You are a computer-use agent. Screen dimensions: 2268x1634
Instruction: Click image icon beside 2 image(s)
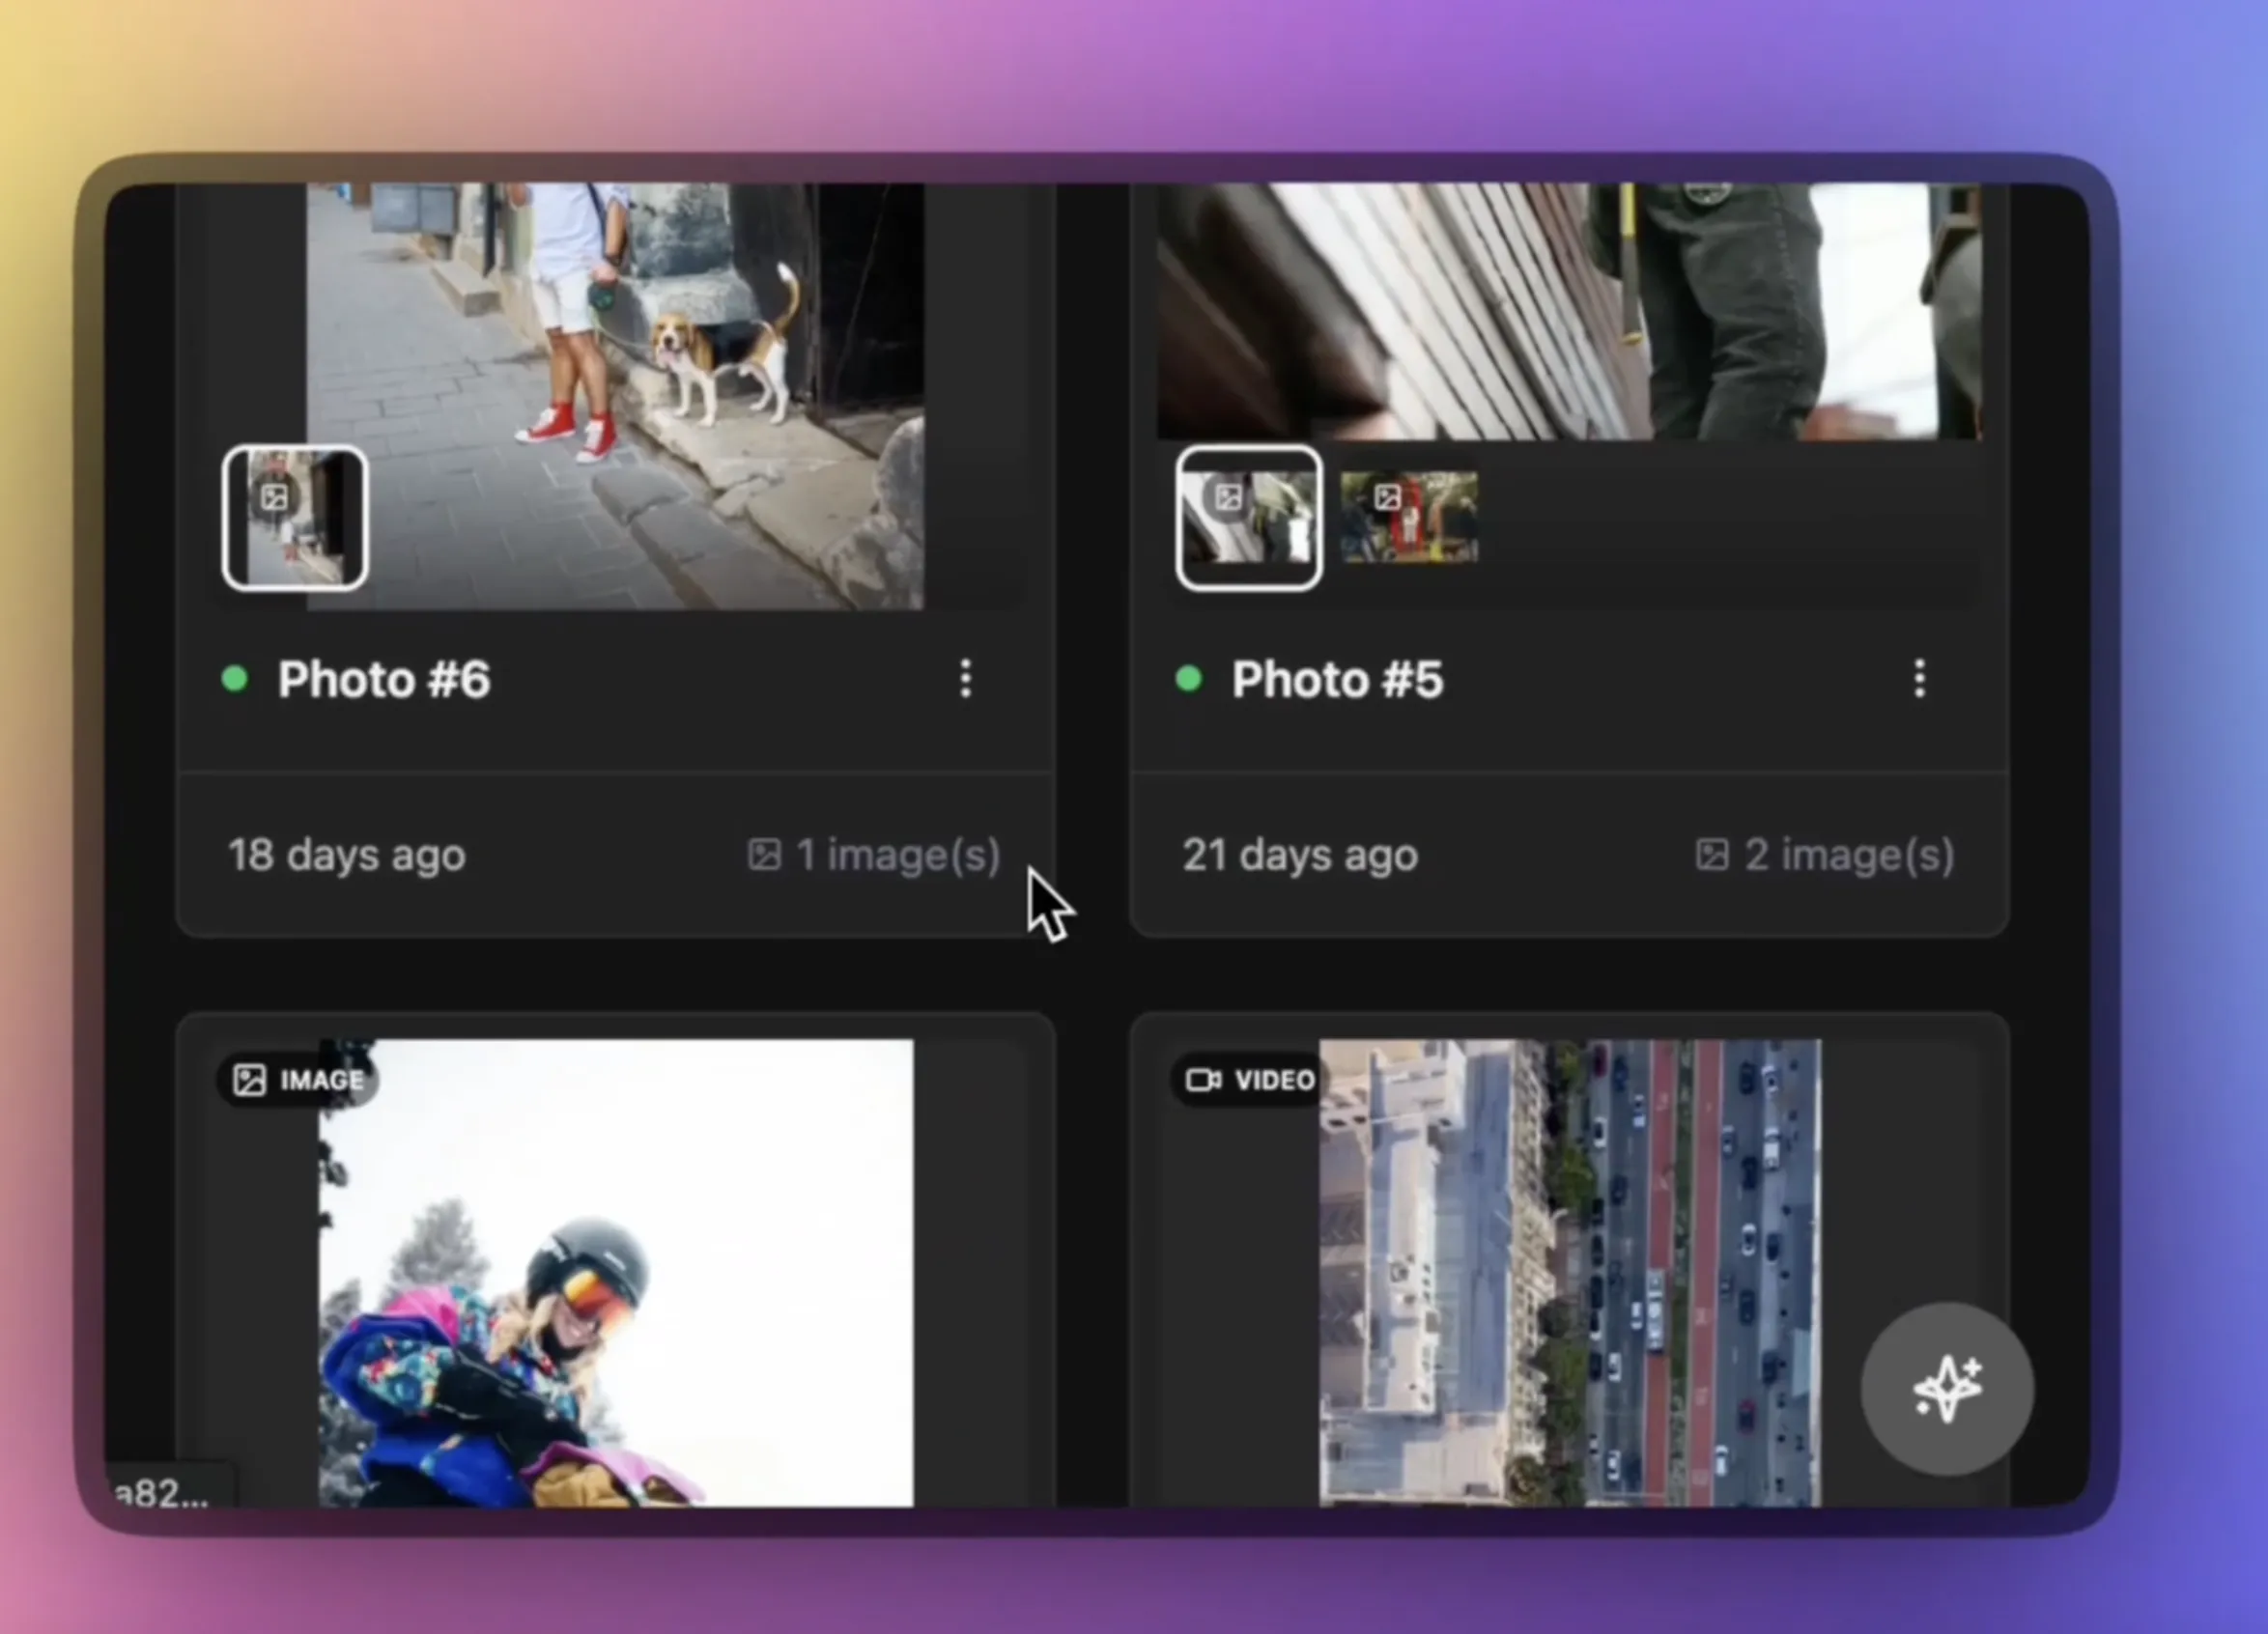(x=1712, y=855)
